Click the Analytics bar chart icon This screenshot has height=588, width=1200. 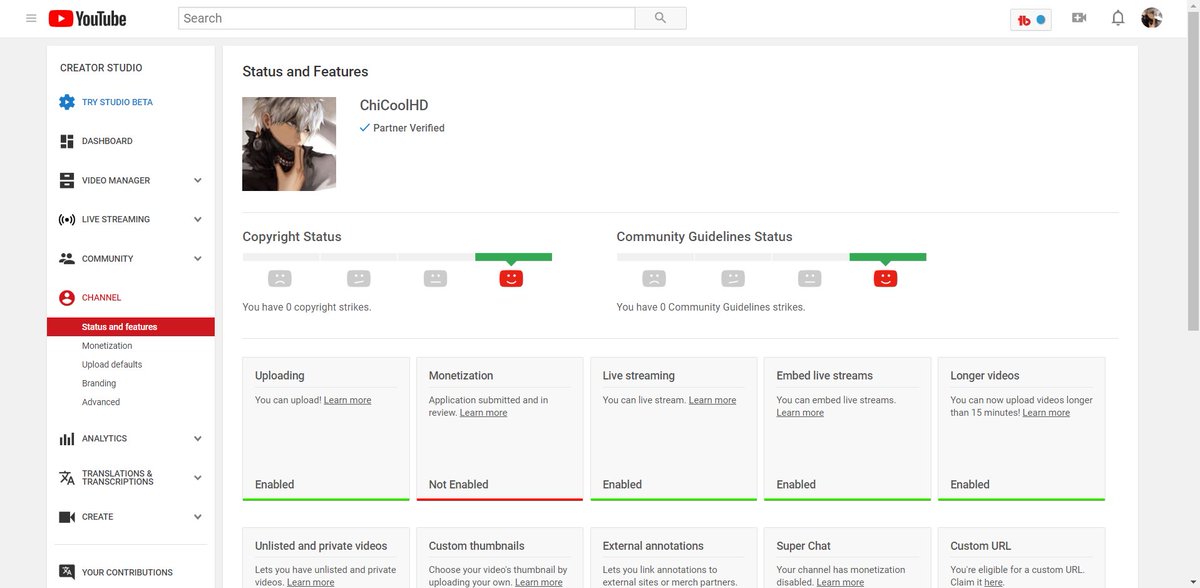[x=67, y=438]
